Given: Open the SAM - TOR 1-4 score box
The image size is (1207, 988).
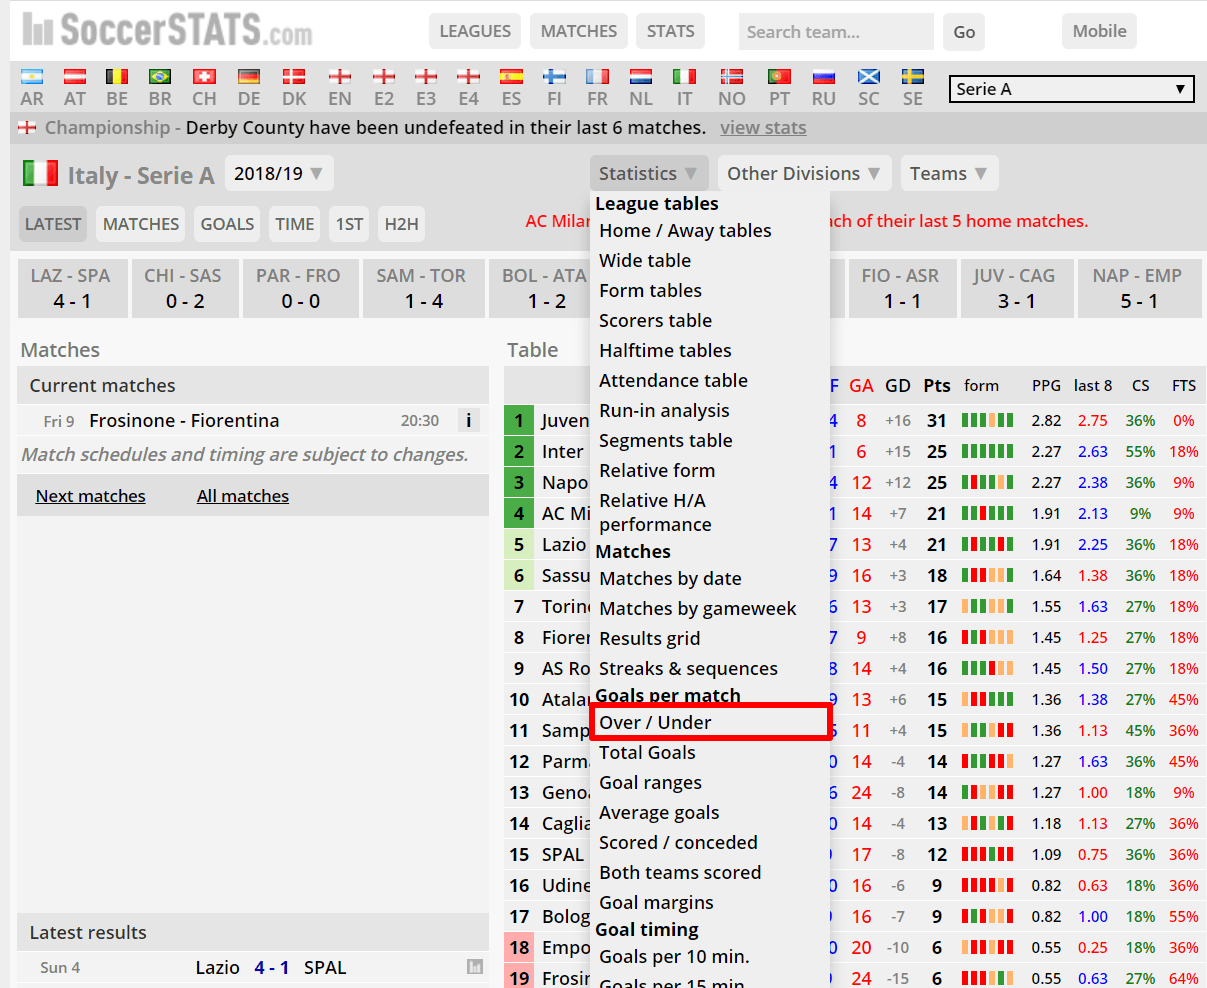Looking at the screenshot, I should [424, 289].
